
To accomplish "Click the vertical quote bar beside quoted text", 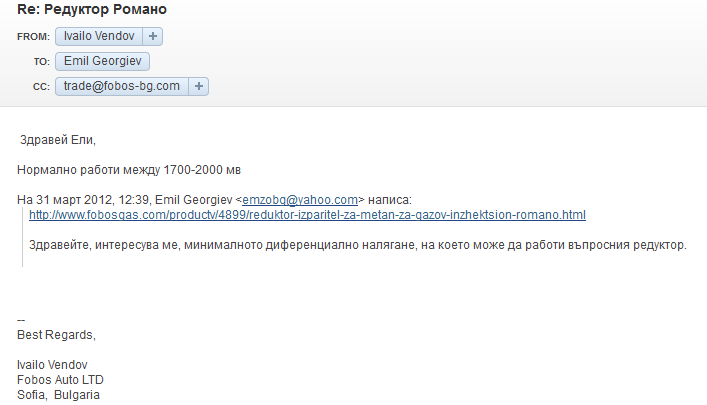I will [22, 236].
